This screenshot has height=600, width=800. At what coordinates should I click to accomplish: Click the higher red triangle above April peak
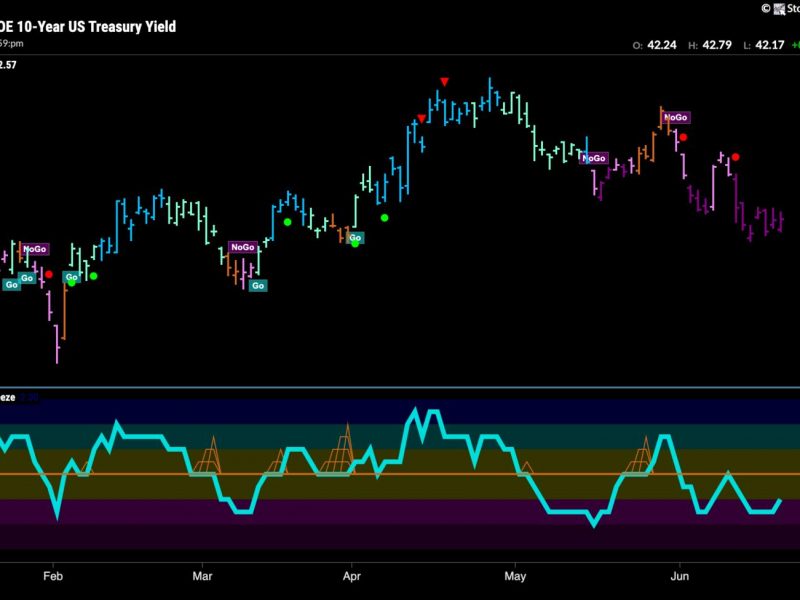(x=444, y=82)
